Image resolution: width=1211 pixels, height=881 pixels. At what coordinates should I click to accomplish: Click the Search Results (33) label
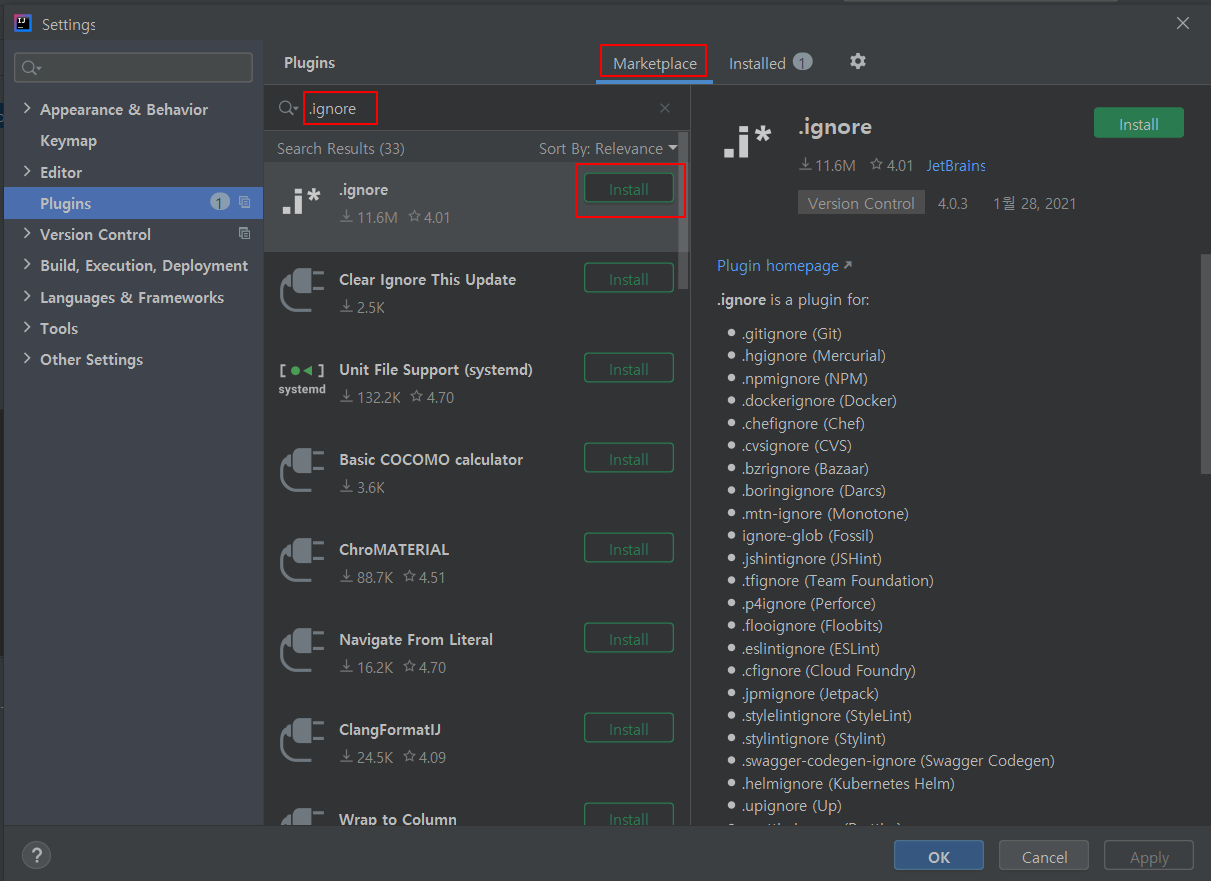341,148
